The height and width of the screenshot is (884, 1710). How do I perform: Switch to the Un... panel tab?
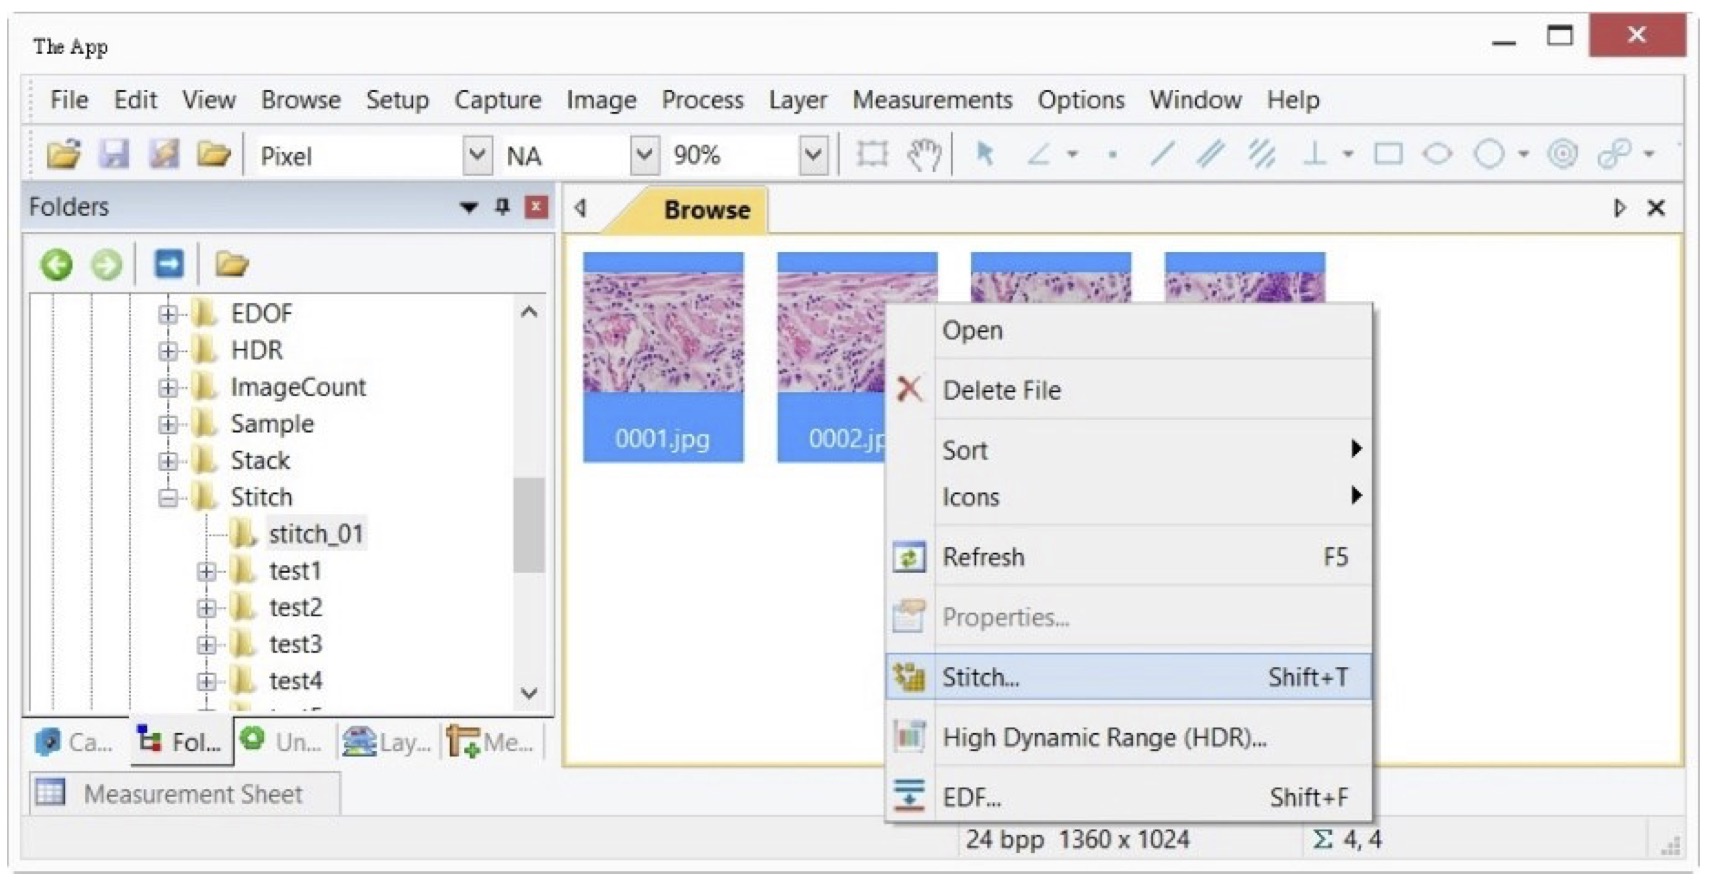coord(283,742)
